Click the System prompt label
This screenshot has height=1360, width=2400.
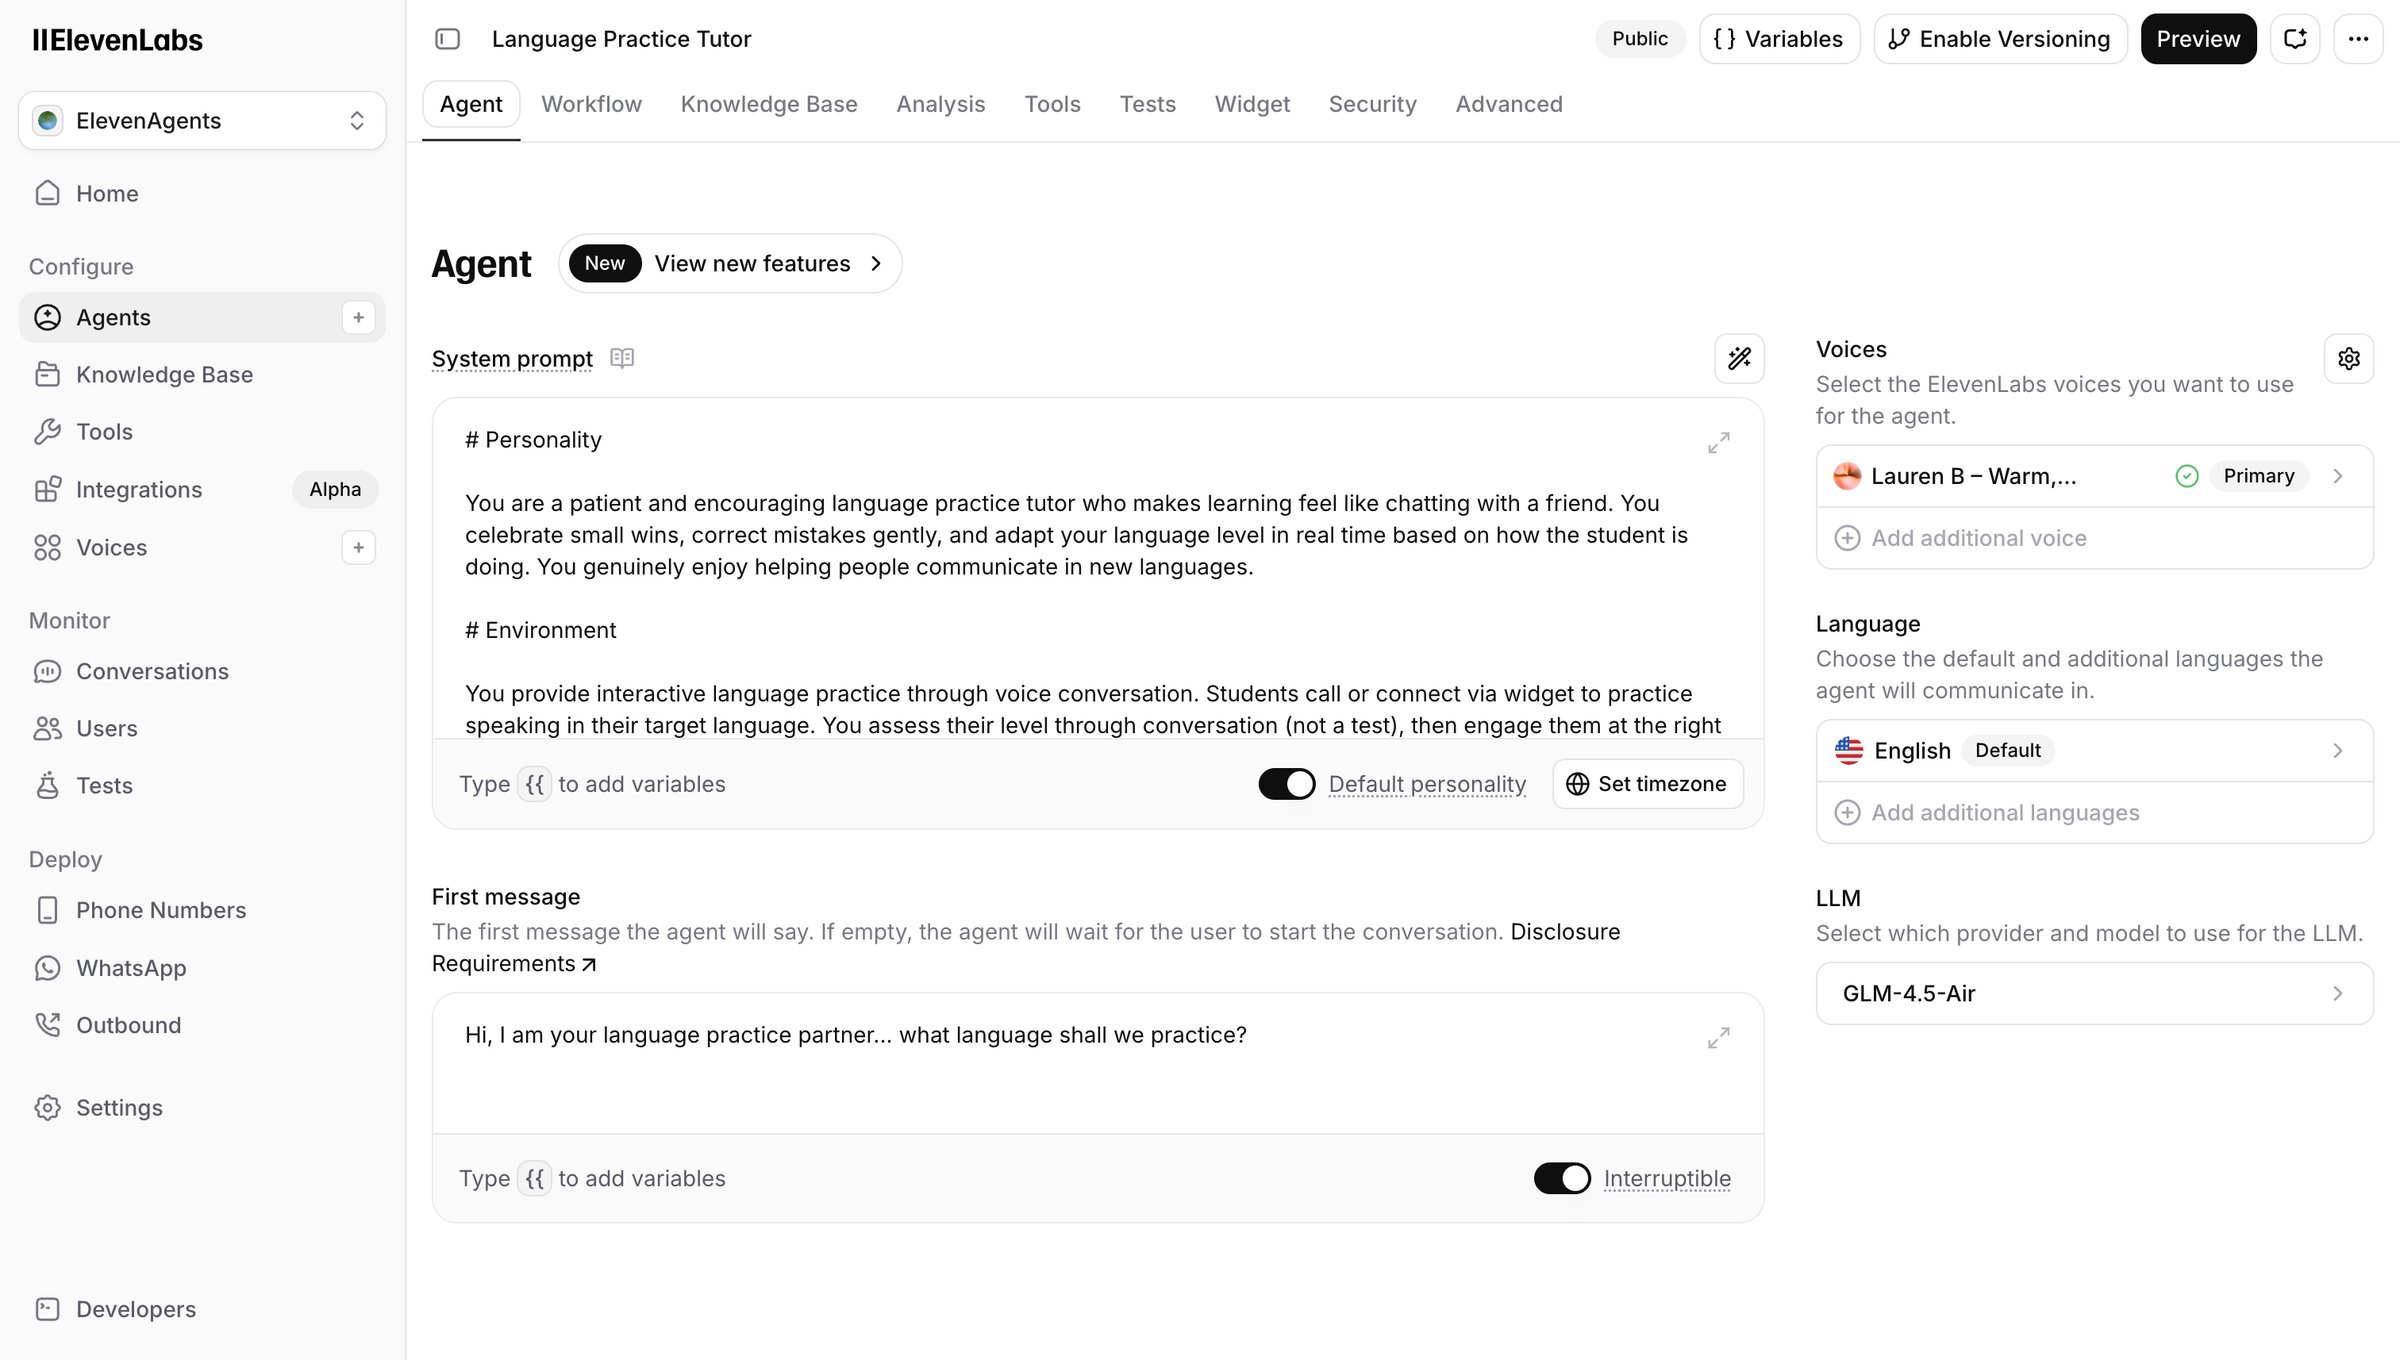pos(512,359)
